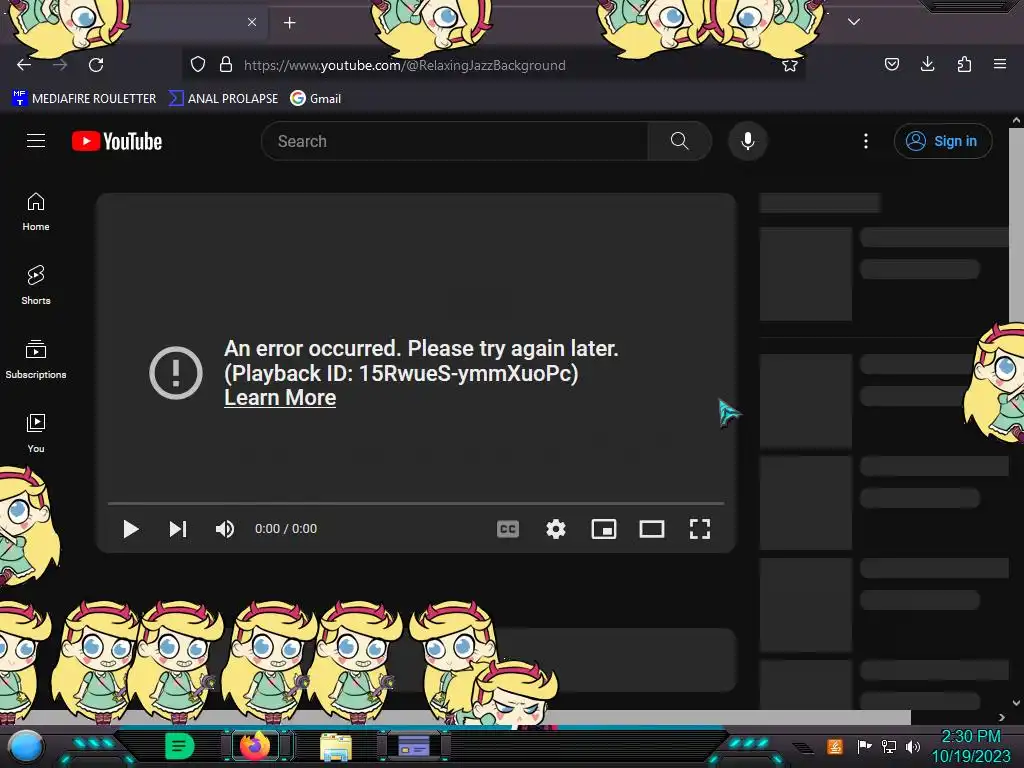The height and width of the screenshot is (768, 1024).
Task: Click the page horizontal scrollbar
Action: 455,717
